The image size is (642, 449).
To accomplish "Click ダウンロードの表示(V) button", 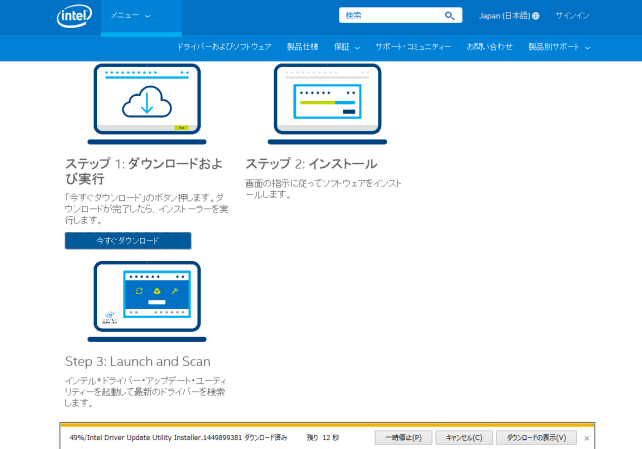I will point(536,438).
